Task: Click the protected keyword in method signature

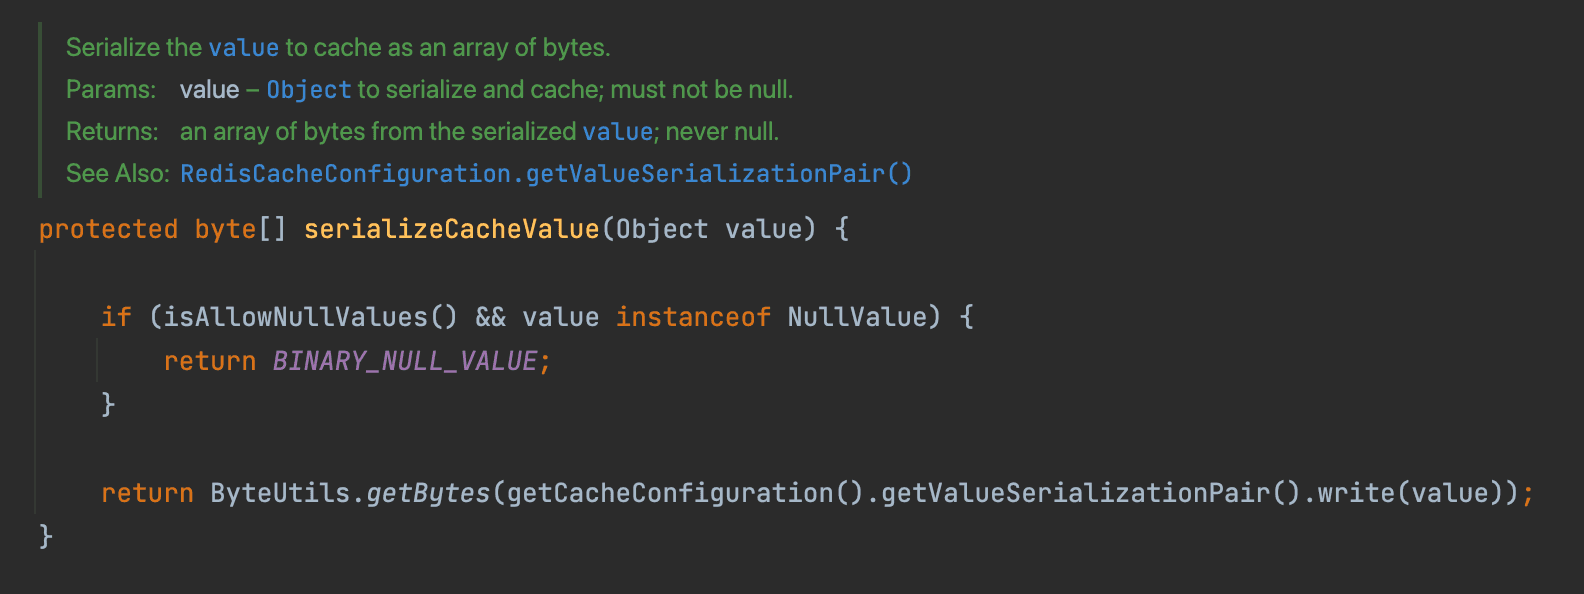Action: pyautogui.click(x=108, y=230)
